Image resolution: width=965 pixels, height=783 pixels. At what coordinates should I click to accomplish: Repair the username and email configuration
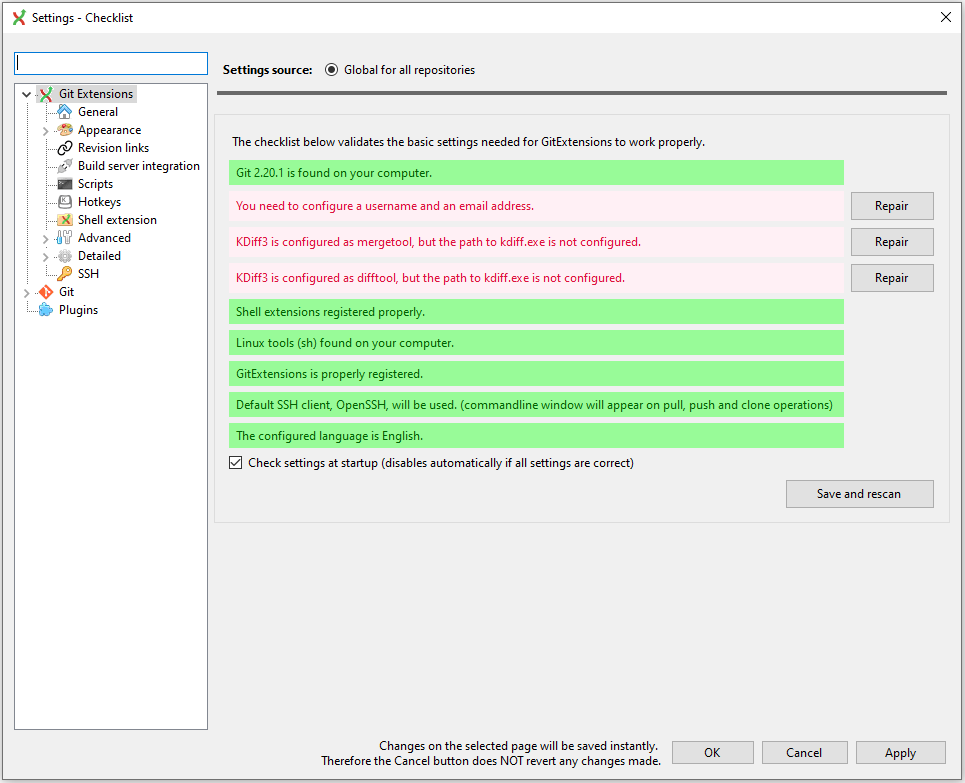(891, 206)
